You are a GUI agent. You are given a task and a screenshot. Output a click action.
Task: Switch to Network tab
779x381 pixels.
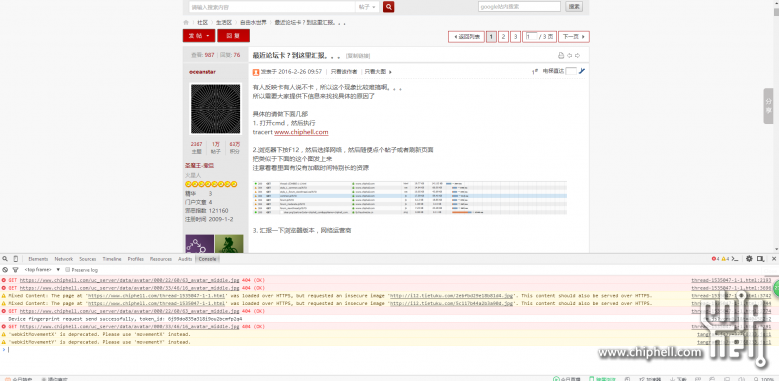pyautogui.click(x=64, y=259)
